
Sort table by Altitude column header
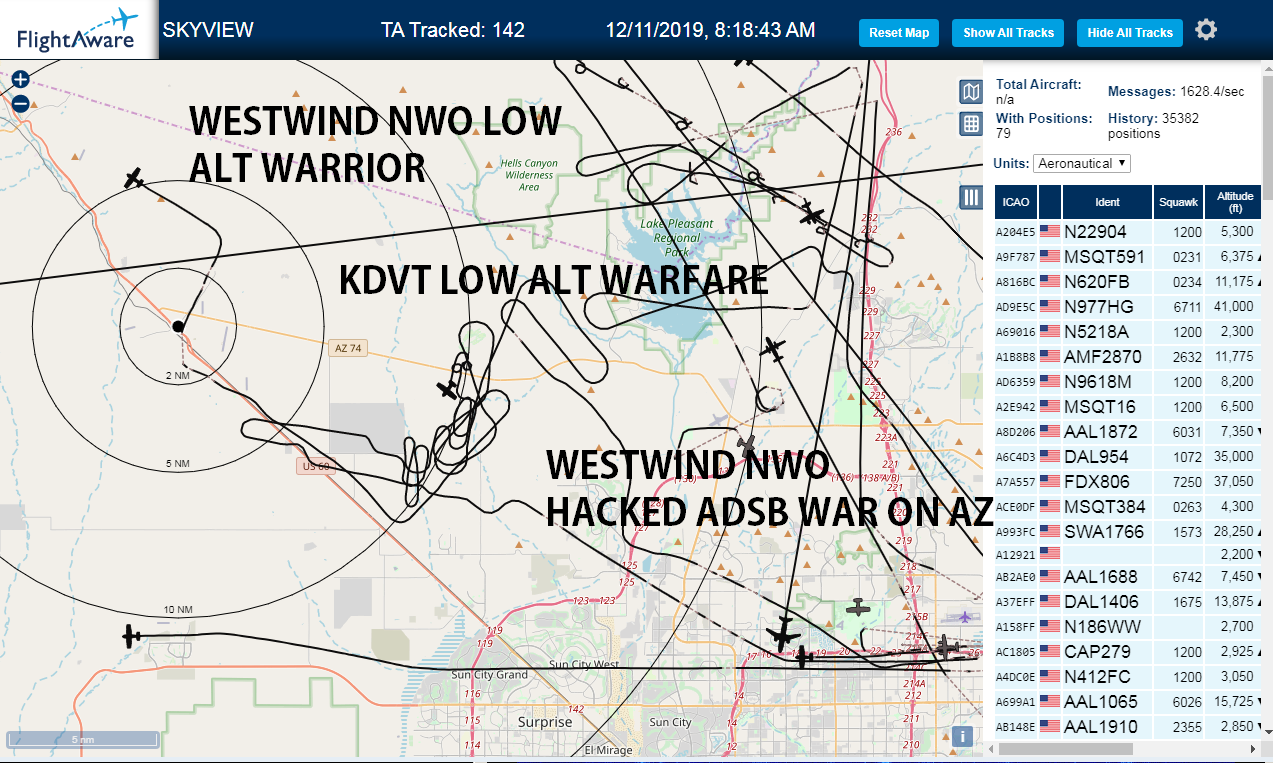1235,202
